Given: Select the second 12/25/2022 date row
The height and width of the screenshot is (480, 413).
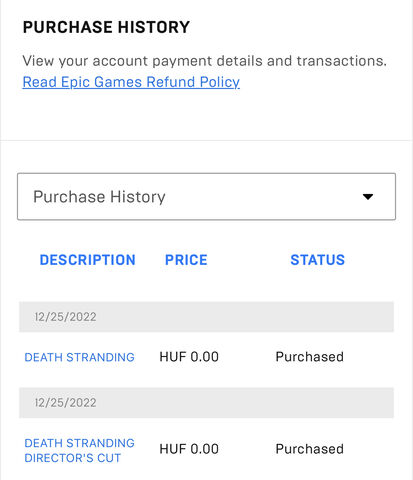Looking at the screenshot, I should point(206,403).
